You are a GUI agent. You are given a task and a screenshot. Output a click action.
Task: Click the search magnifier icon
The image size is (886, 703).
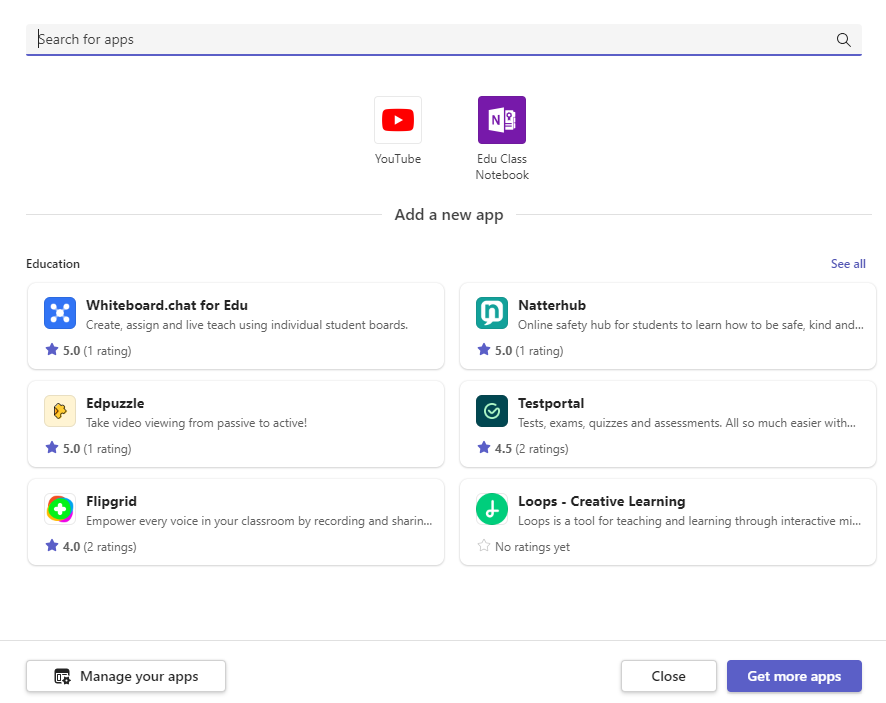tap(843, 40)
